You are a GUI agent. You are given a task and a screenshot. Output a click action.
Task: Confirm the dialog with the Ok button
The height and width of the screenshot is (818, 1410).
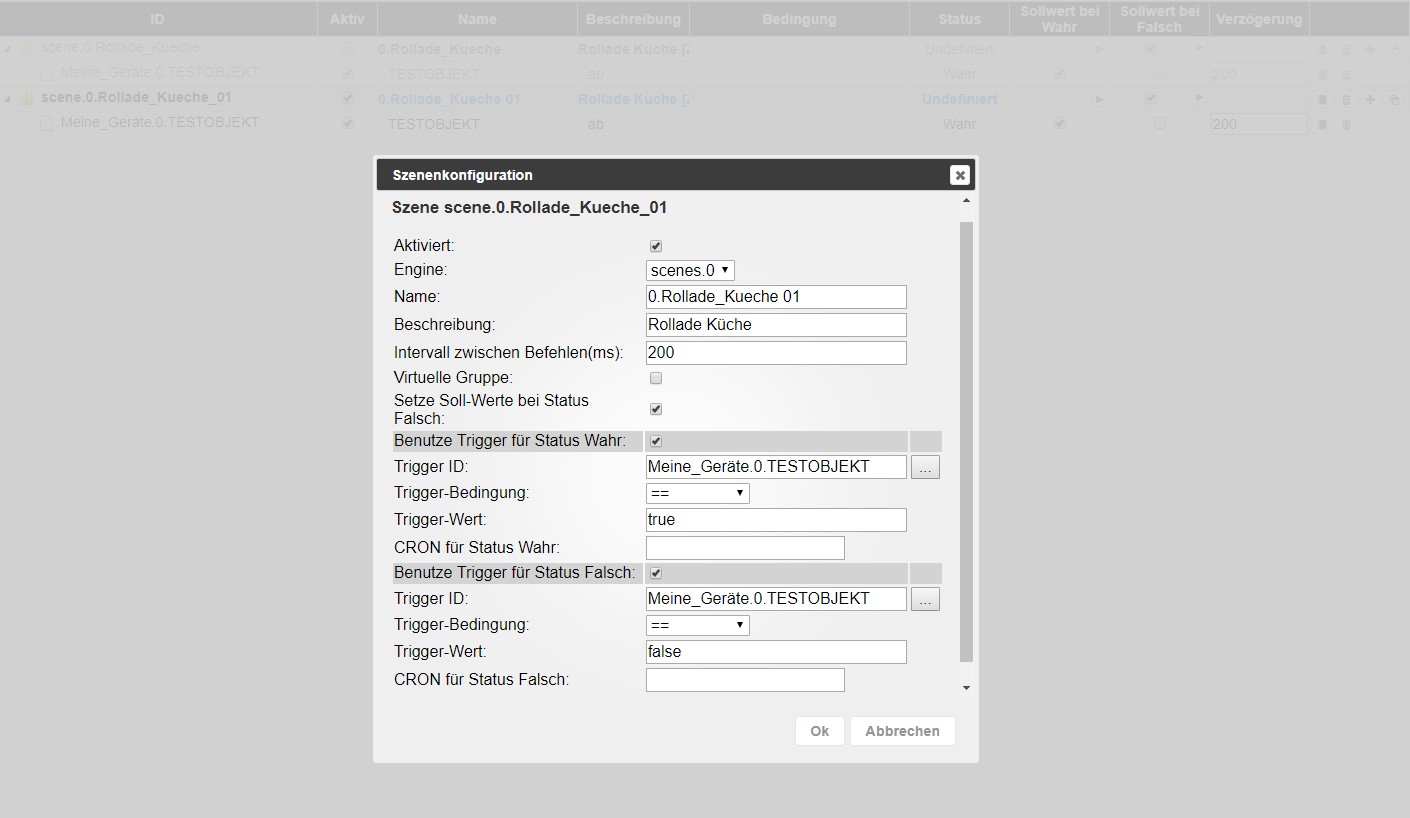pyautogui.click(x=819, y=731)
